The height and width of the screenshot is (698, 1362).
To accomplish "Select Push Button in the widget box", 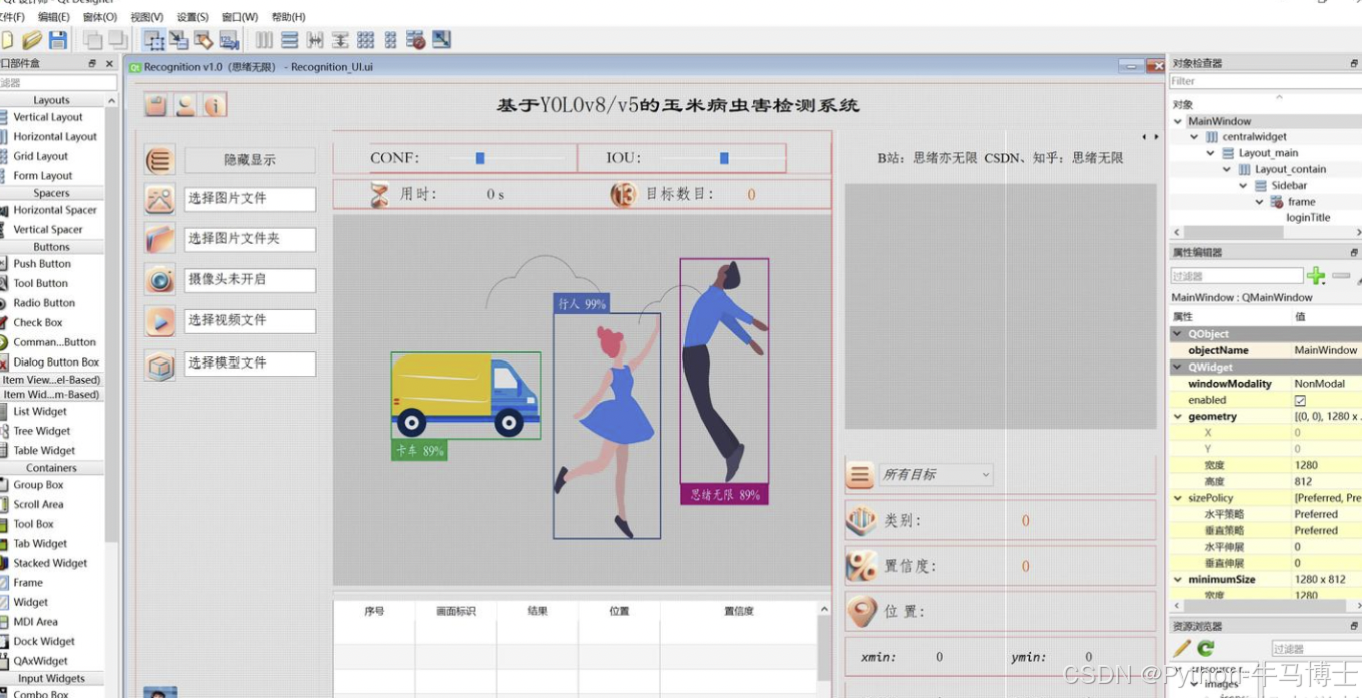I will click(x=42, y=264).
